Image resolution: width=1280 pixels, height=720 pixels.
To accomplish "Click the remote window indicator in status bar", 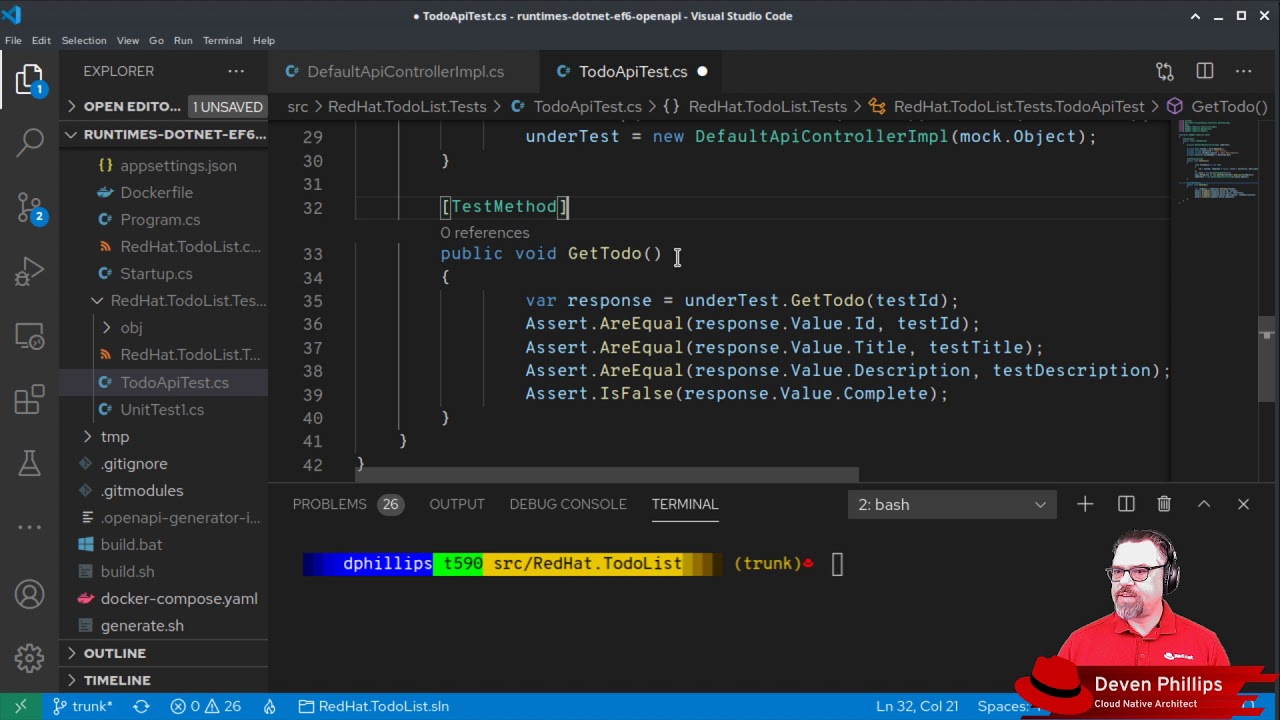I will tap(20, 706).
